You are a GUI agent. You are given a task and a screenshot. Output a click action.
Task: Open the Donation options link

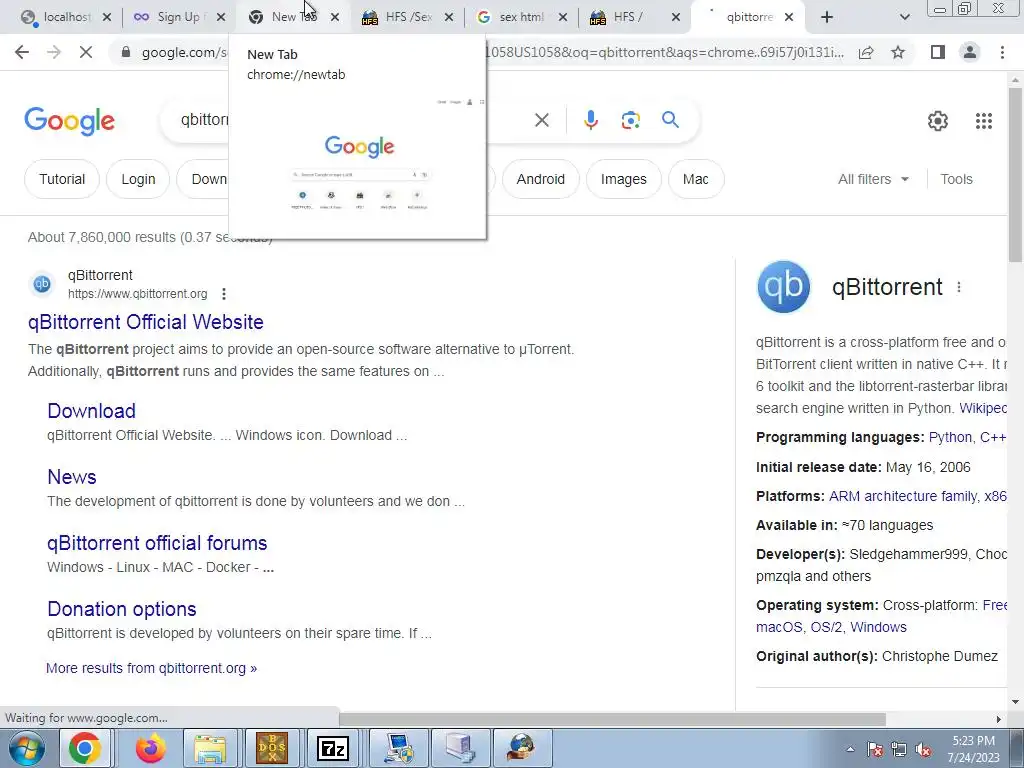click(121, 609)
